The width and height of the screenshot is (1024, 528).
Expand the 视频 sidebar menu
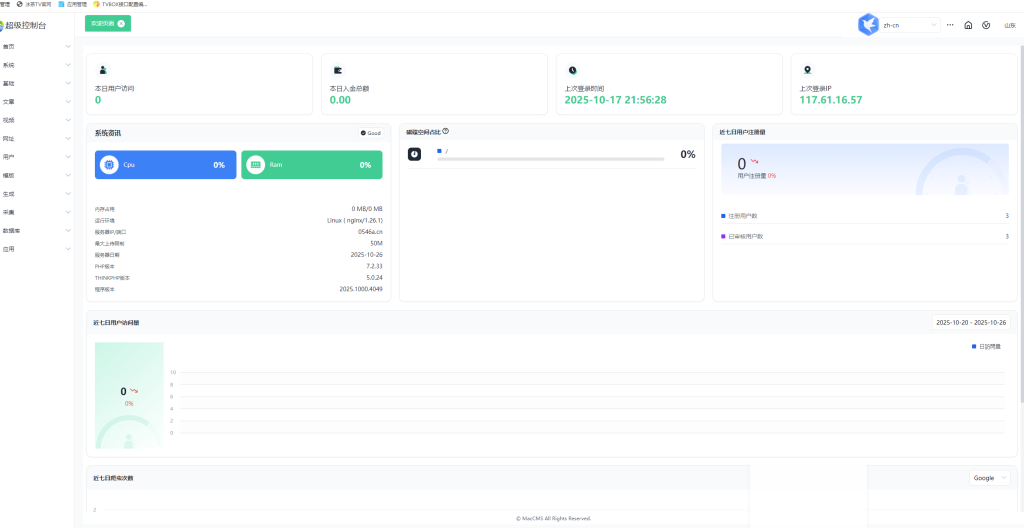point(36,120)
